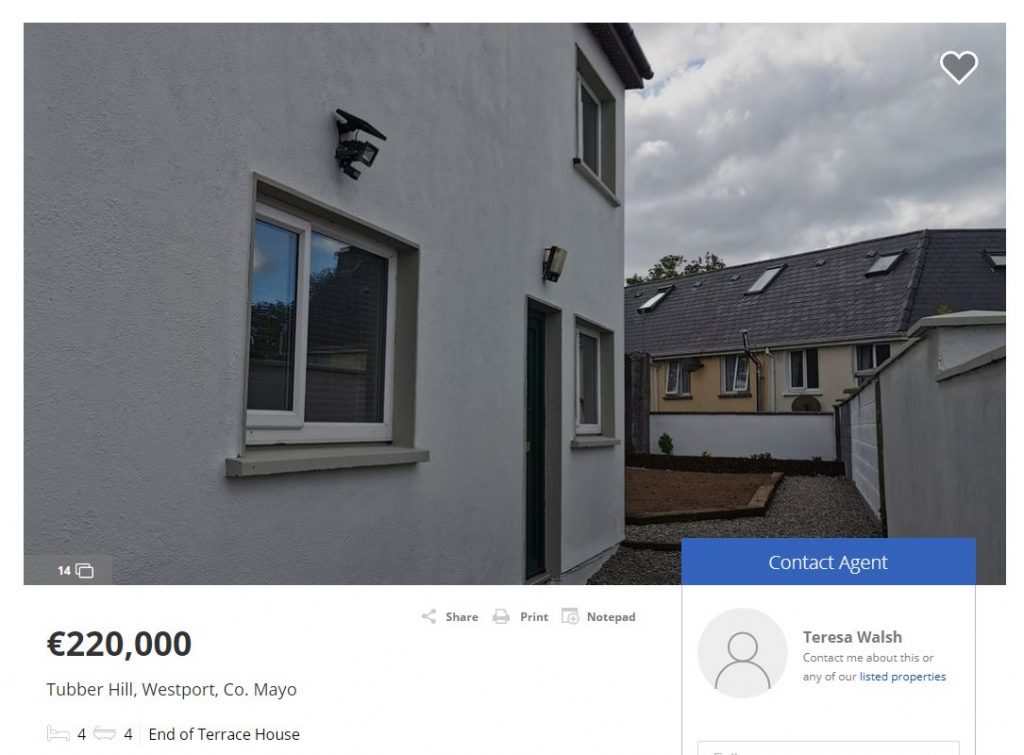Image resolution: width=1024 pixels, height=755 pixels.
Task: Add listing to Notepad label
Action: [x=611, y=617]
